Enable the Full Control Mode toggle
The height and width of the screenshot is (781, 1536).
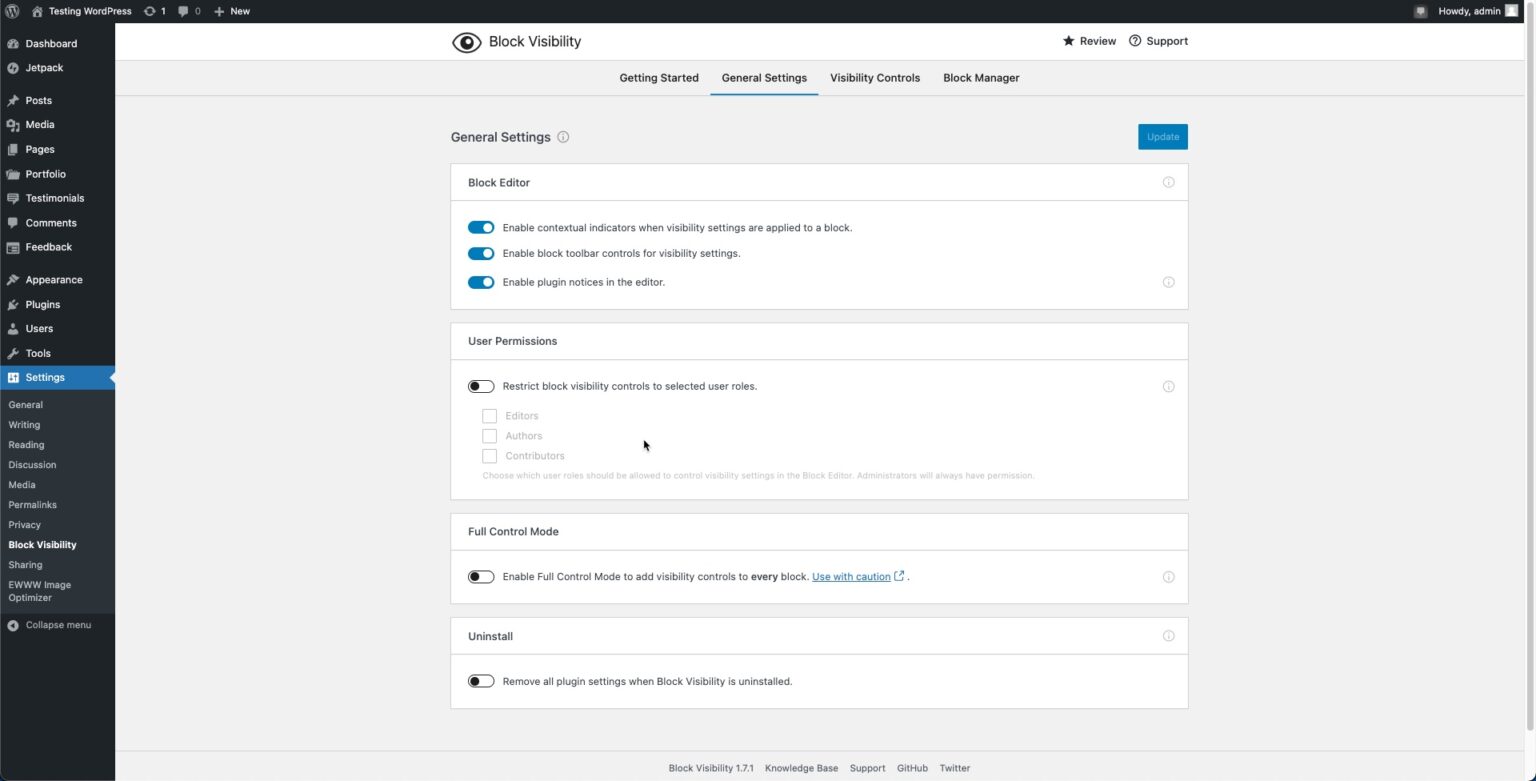click(481, 576)
